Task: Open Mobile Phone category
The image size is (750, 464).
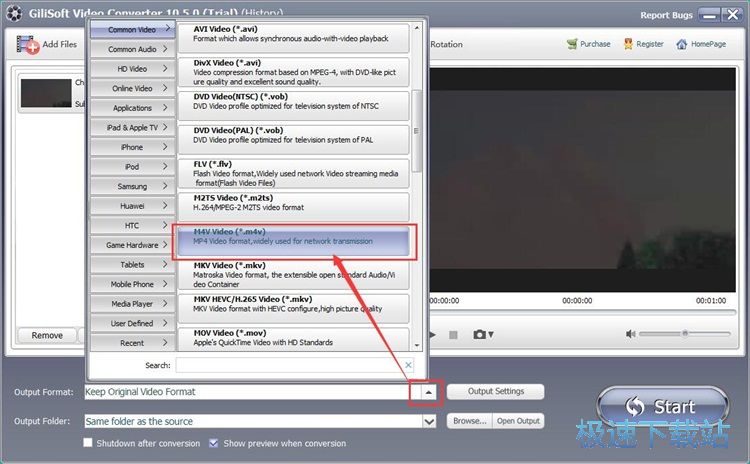Action: [x=132, y=284]
